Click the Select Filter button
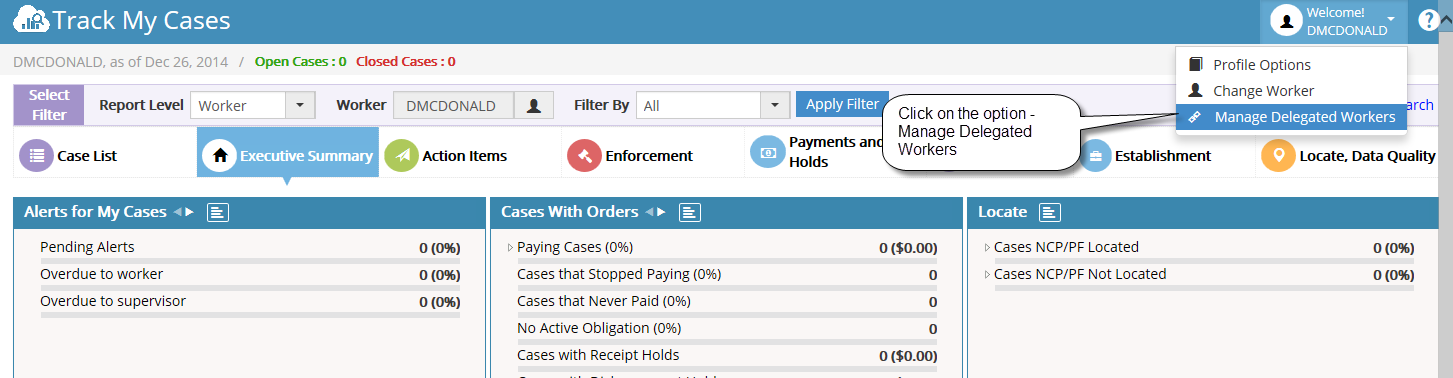 49,105
